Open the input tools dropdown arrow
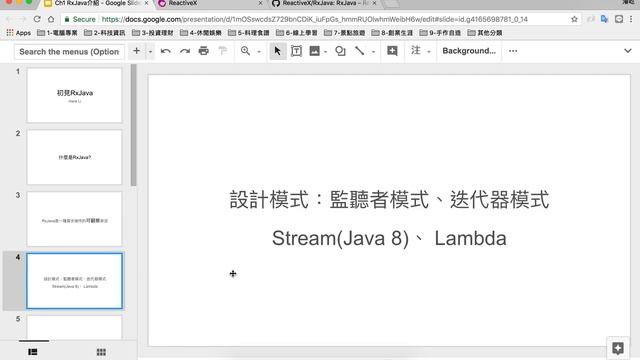Image resolution: width=640 pixels, height=360 pixels. coord(429,52)
